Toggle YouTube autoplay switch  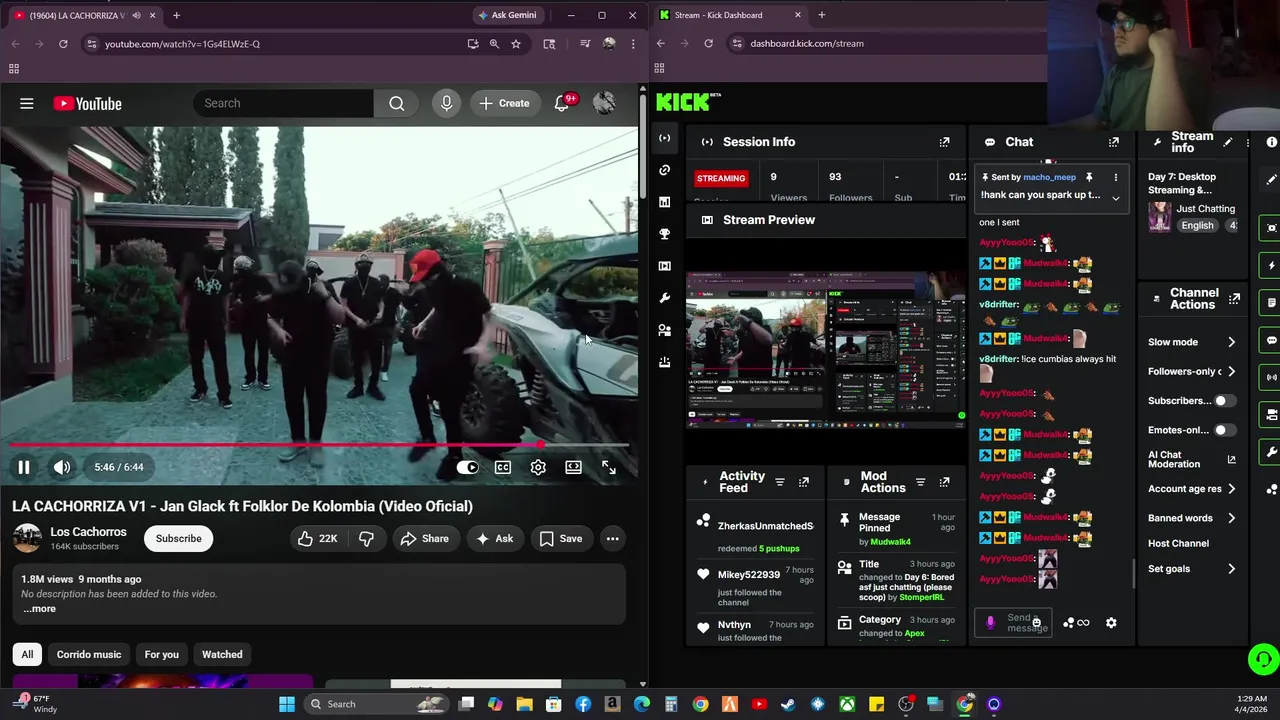click(x=467, y=467)
